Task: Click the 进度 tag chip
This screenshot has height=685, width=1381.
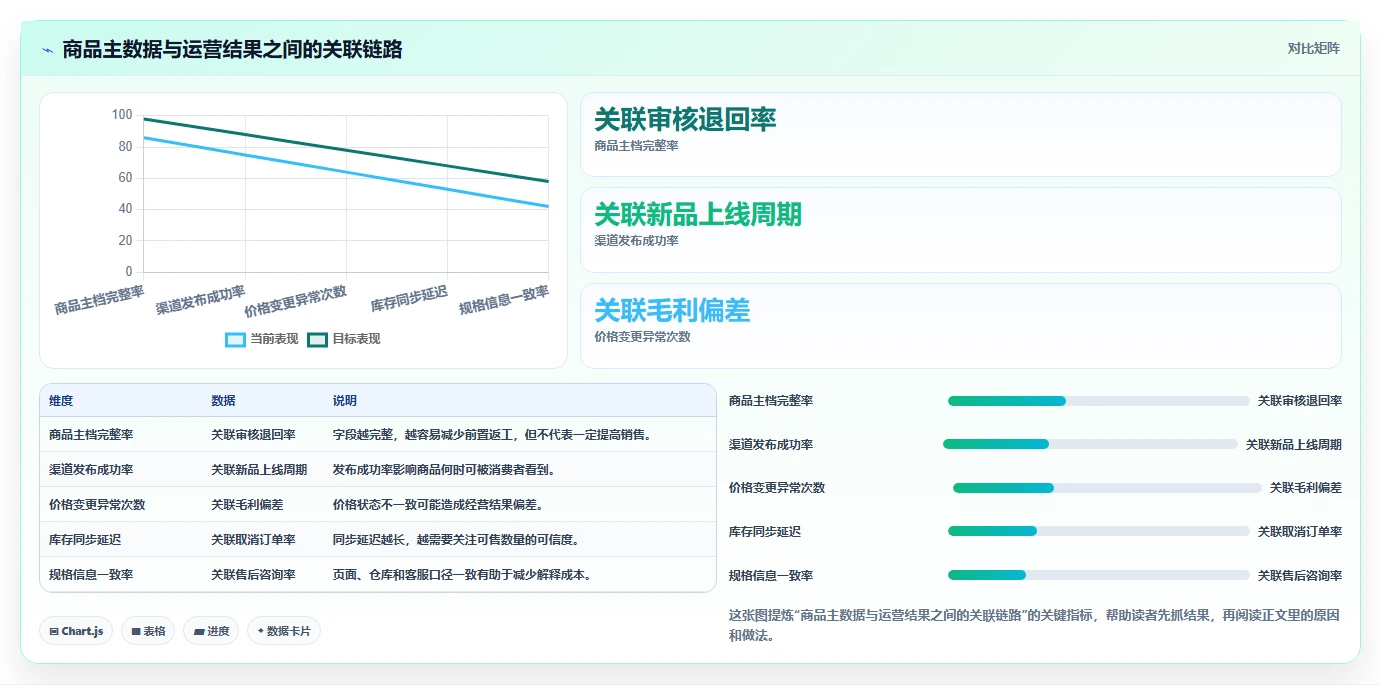Action: click(211, 631)
